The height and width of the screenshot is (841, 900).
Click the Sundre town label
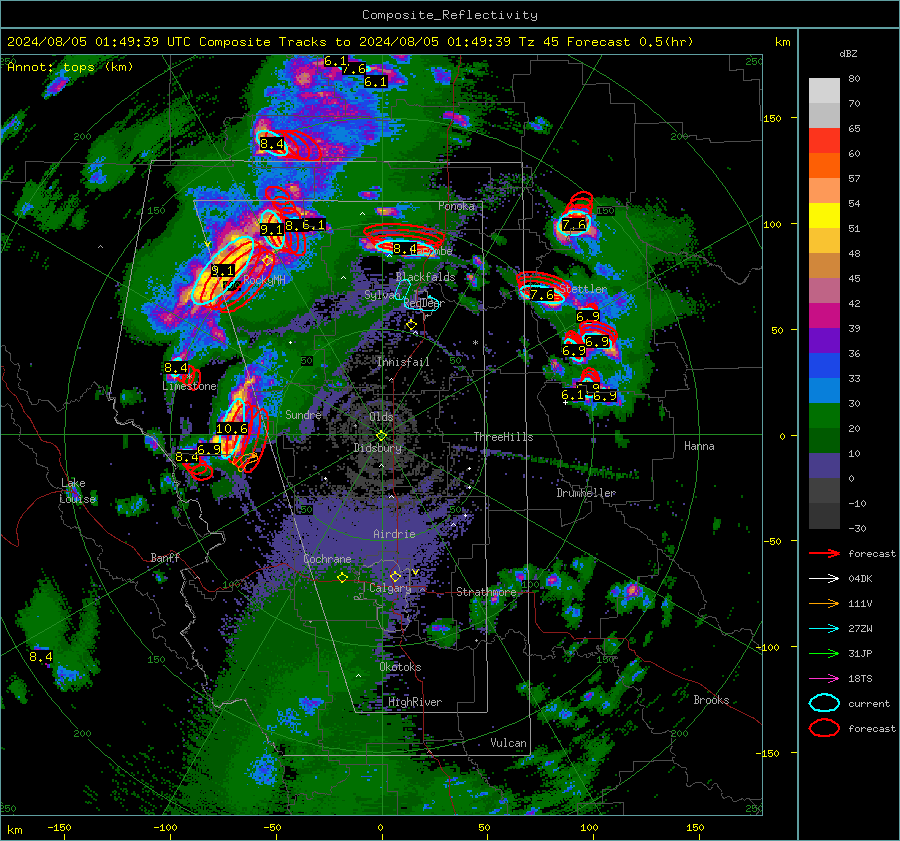click(x=303, y=414)
